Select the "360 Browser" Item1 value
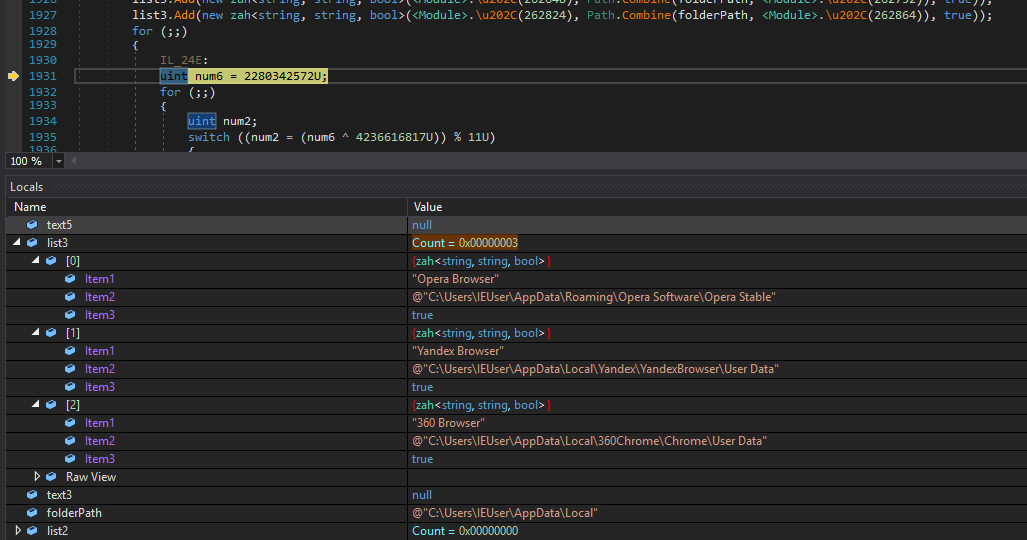 coord(448,423)
